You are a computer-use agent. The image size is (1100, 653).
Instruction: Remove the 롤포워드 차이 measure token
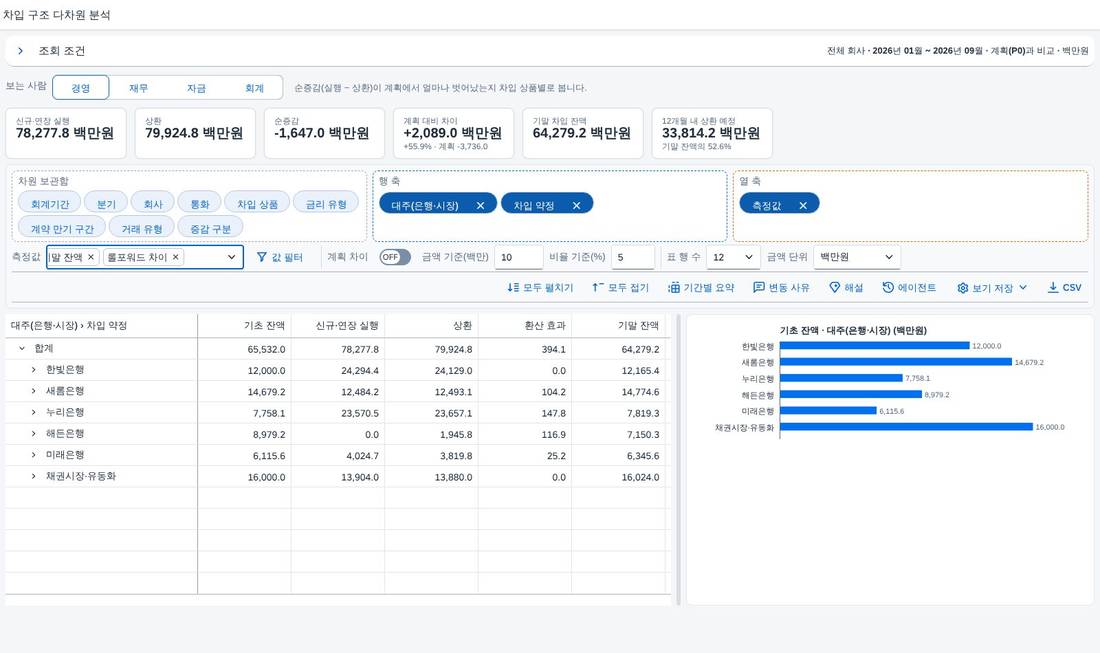tap(175, 257)
